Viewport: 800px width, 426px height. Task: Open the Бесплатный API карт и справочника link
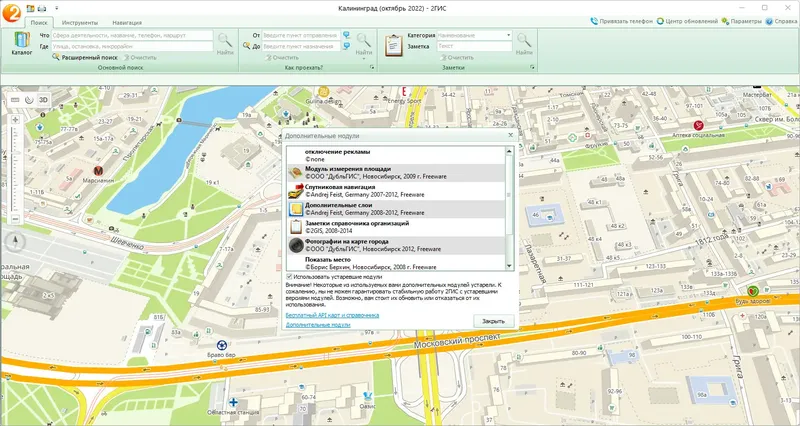click(332, 315)
